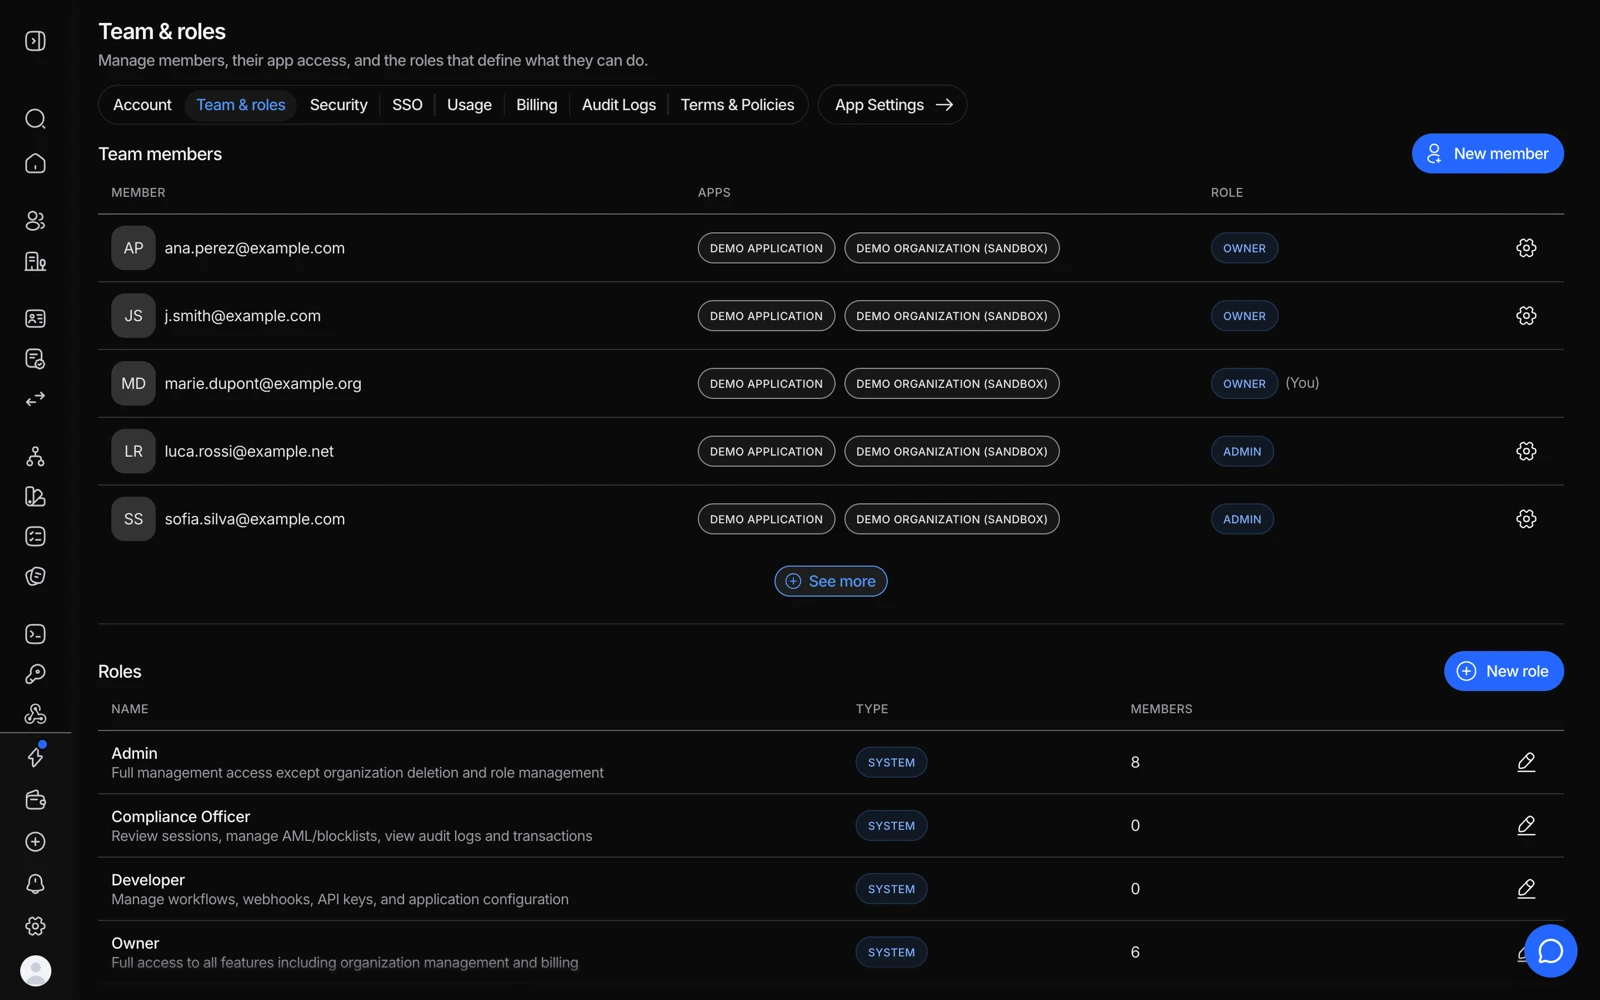Click the Compliance Officer role name
Viewport: 1600px width, 1000px height.
click(x=181, y=817)
